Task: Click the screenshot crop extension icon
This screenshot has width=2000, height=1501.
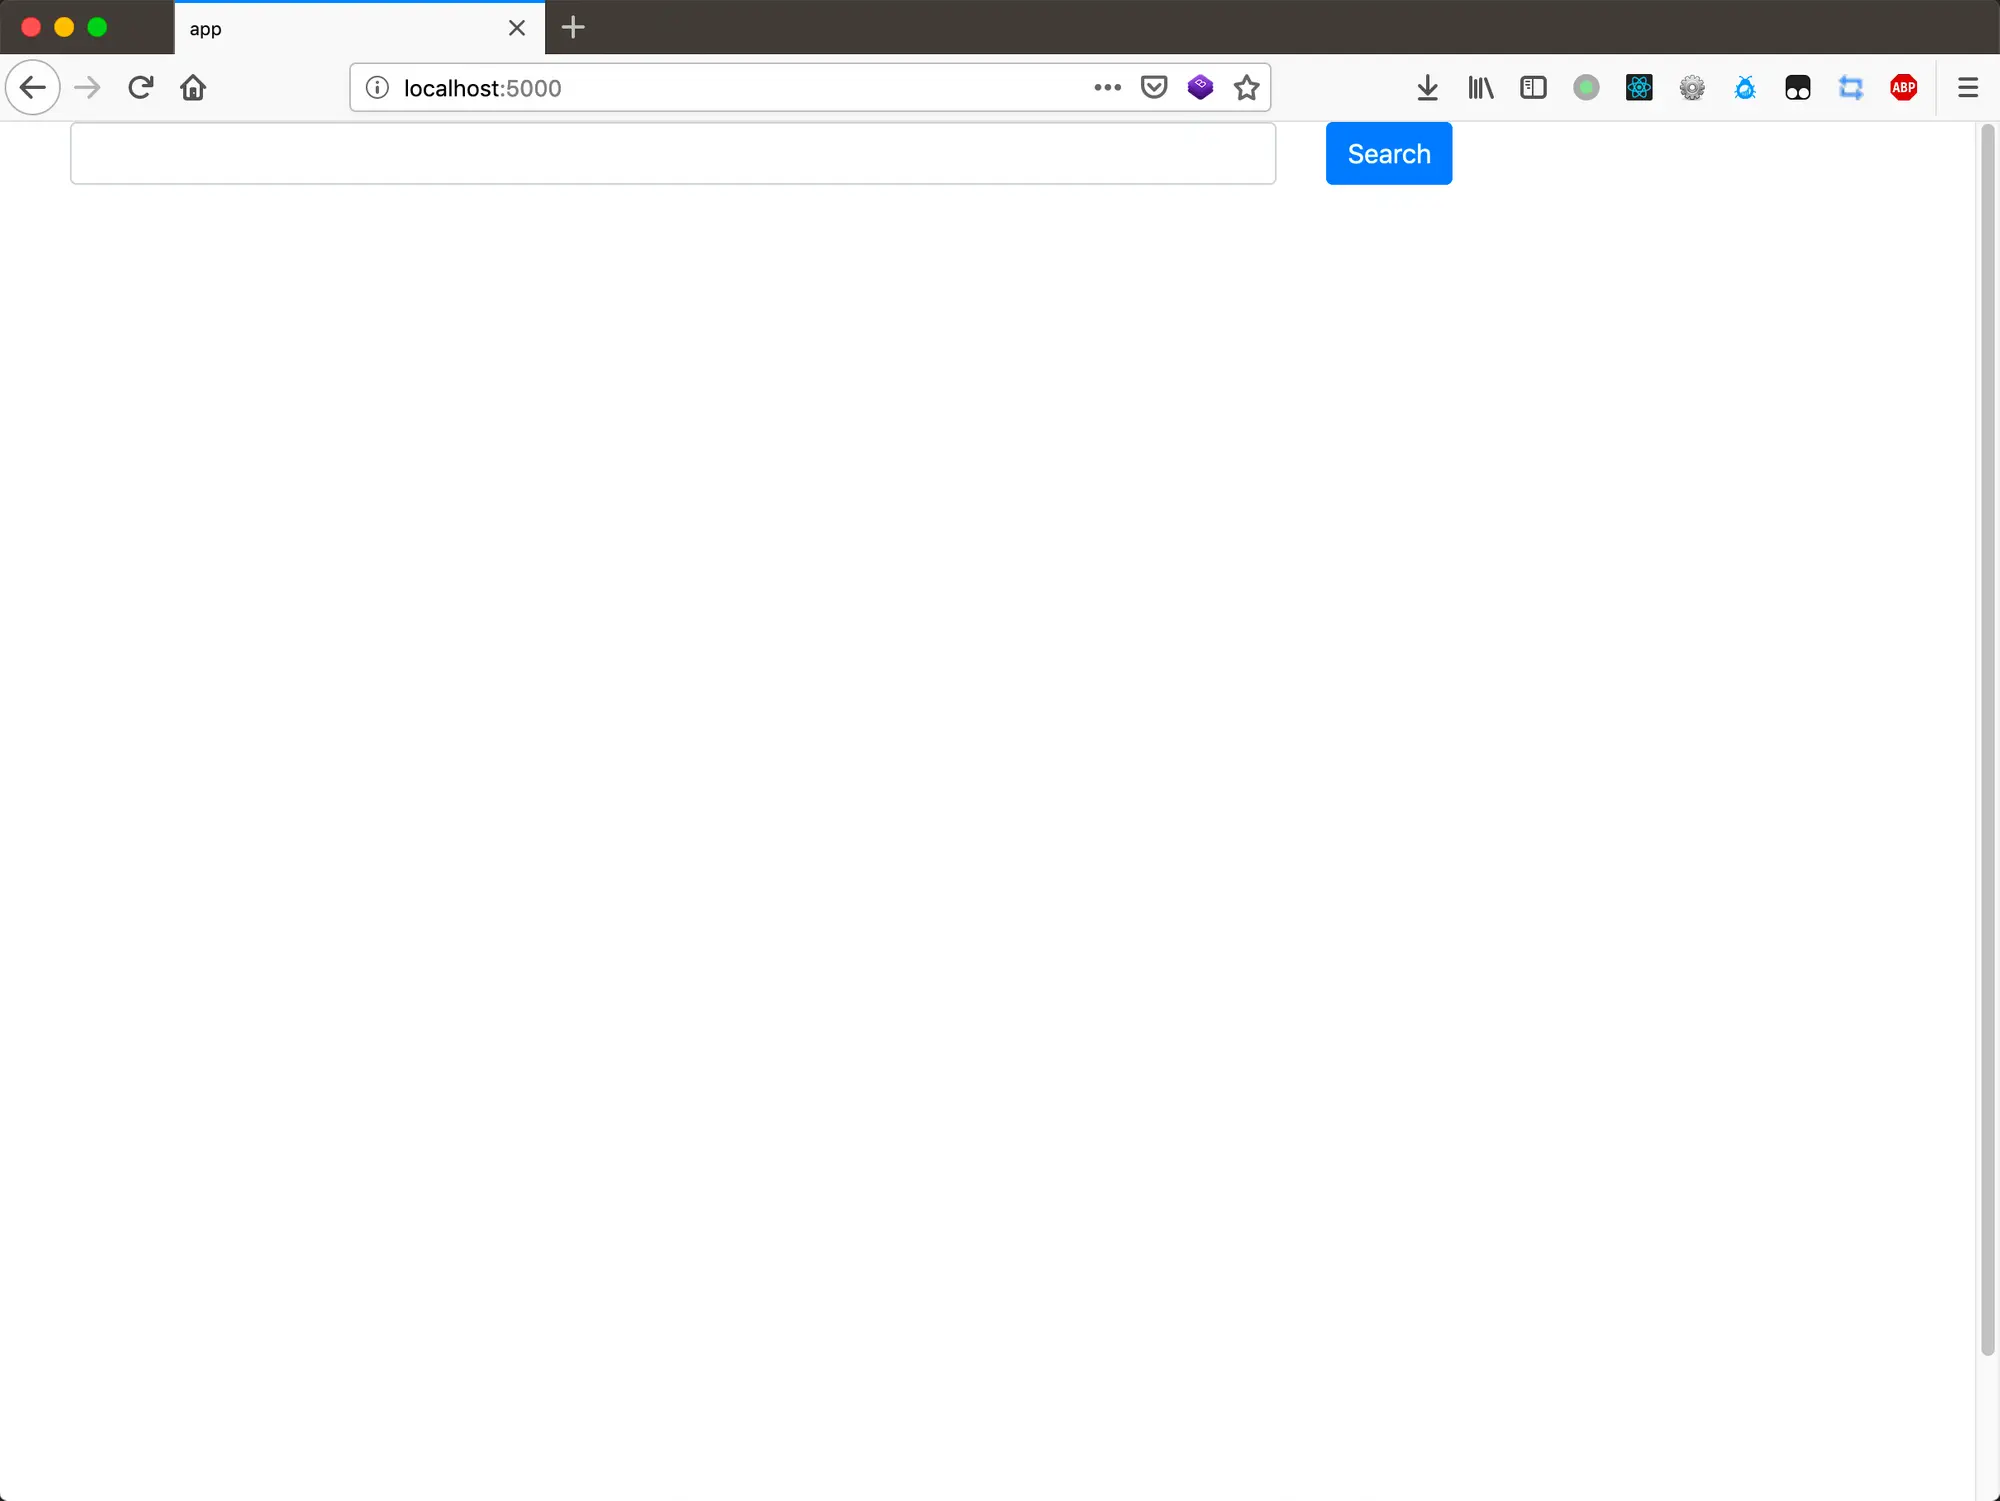Action: 1851,87
